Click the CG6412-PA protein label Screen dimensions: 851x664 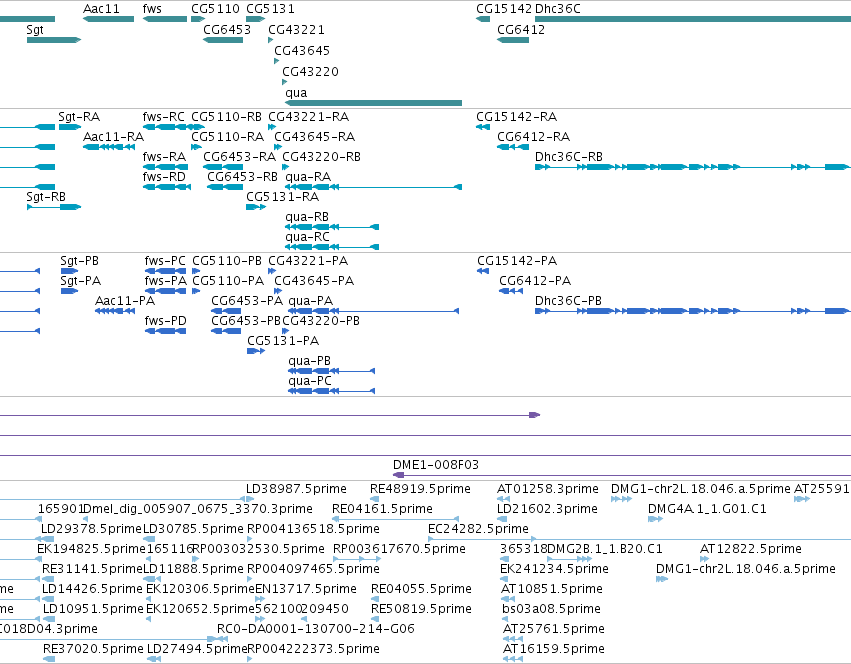(x=535, y=281)
